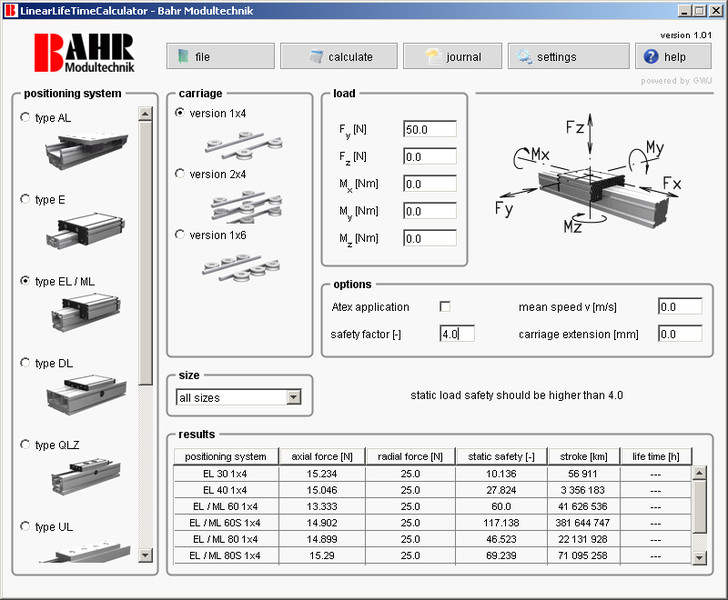Open the size dropdown list
This screenshot has width=728, height=600.
point(293,397)
